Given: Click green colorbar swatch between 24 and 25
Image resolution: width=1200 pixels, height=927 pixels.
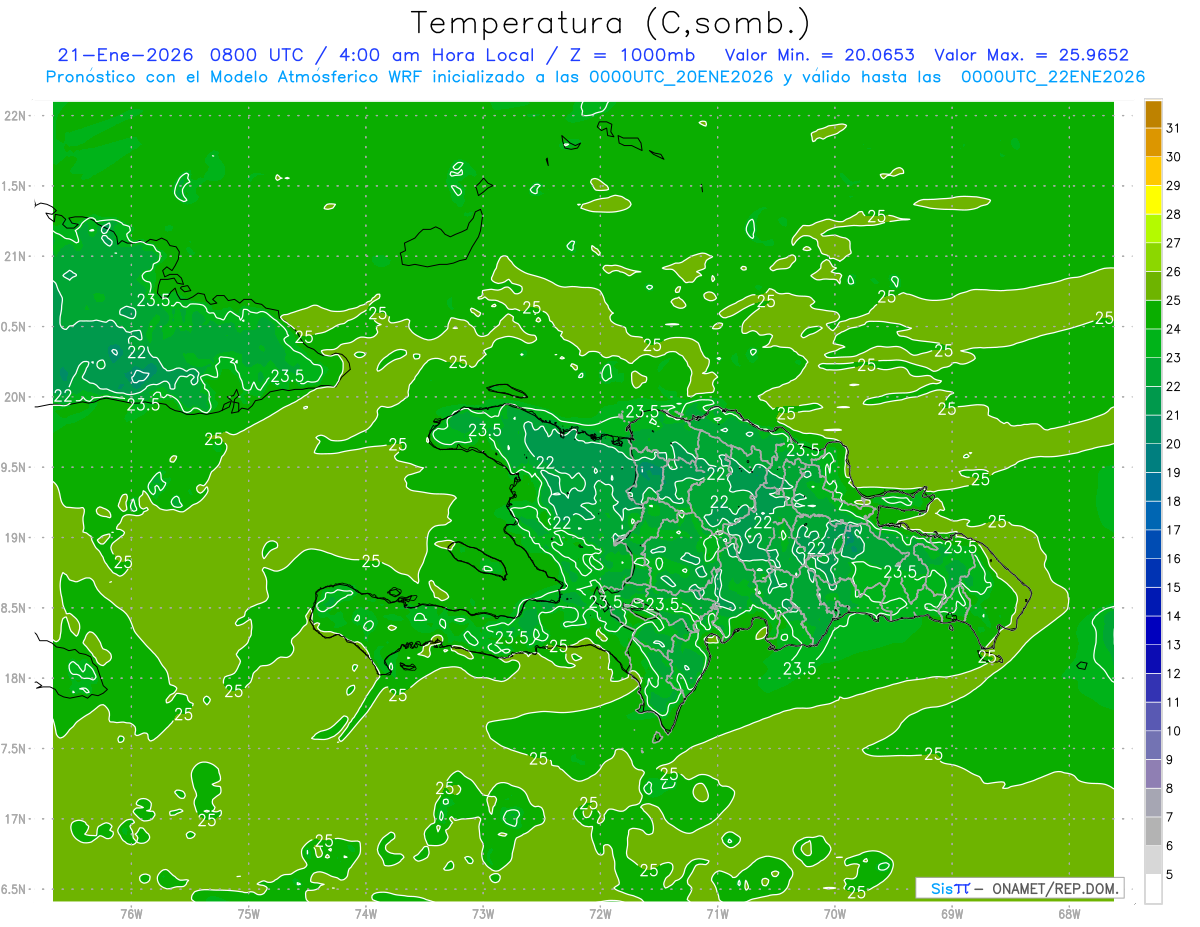Looking at the screenshot, I should point(1154,316).
